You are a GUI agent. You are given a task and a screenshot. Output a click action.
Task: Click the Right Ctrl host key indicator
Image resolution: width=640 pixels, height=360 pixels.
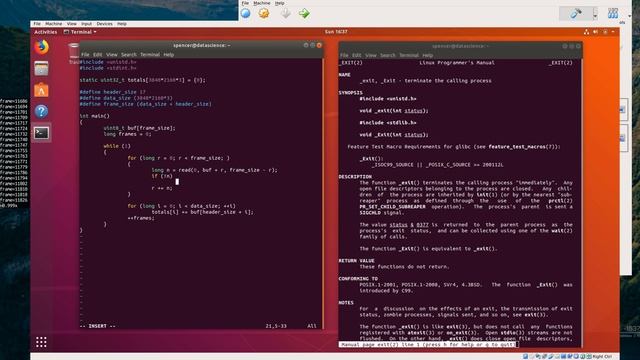coord(602,356)
